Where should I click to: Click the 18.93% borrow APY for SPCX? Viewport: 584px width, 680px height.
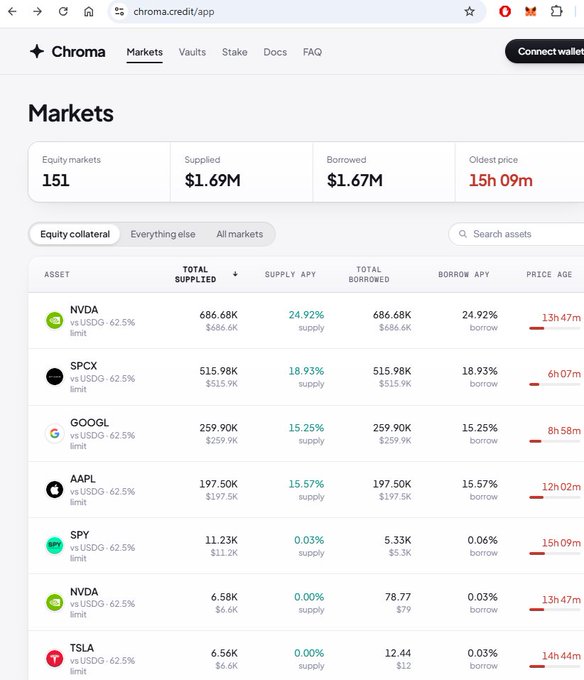click(x=480, y=371)
